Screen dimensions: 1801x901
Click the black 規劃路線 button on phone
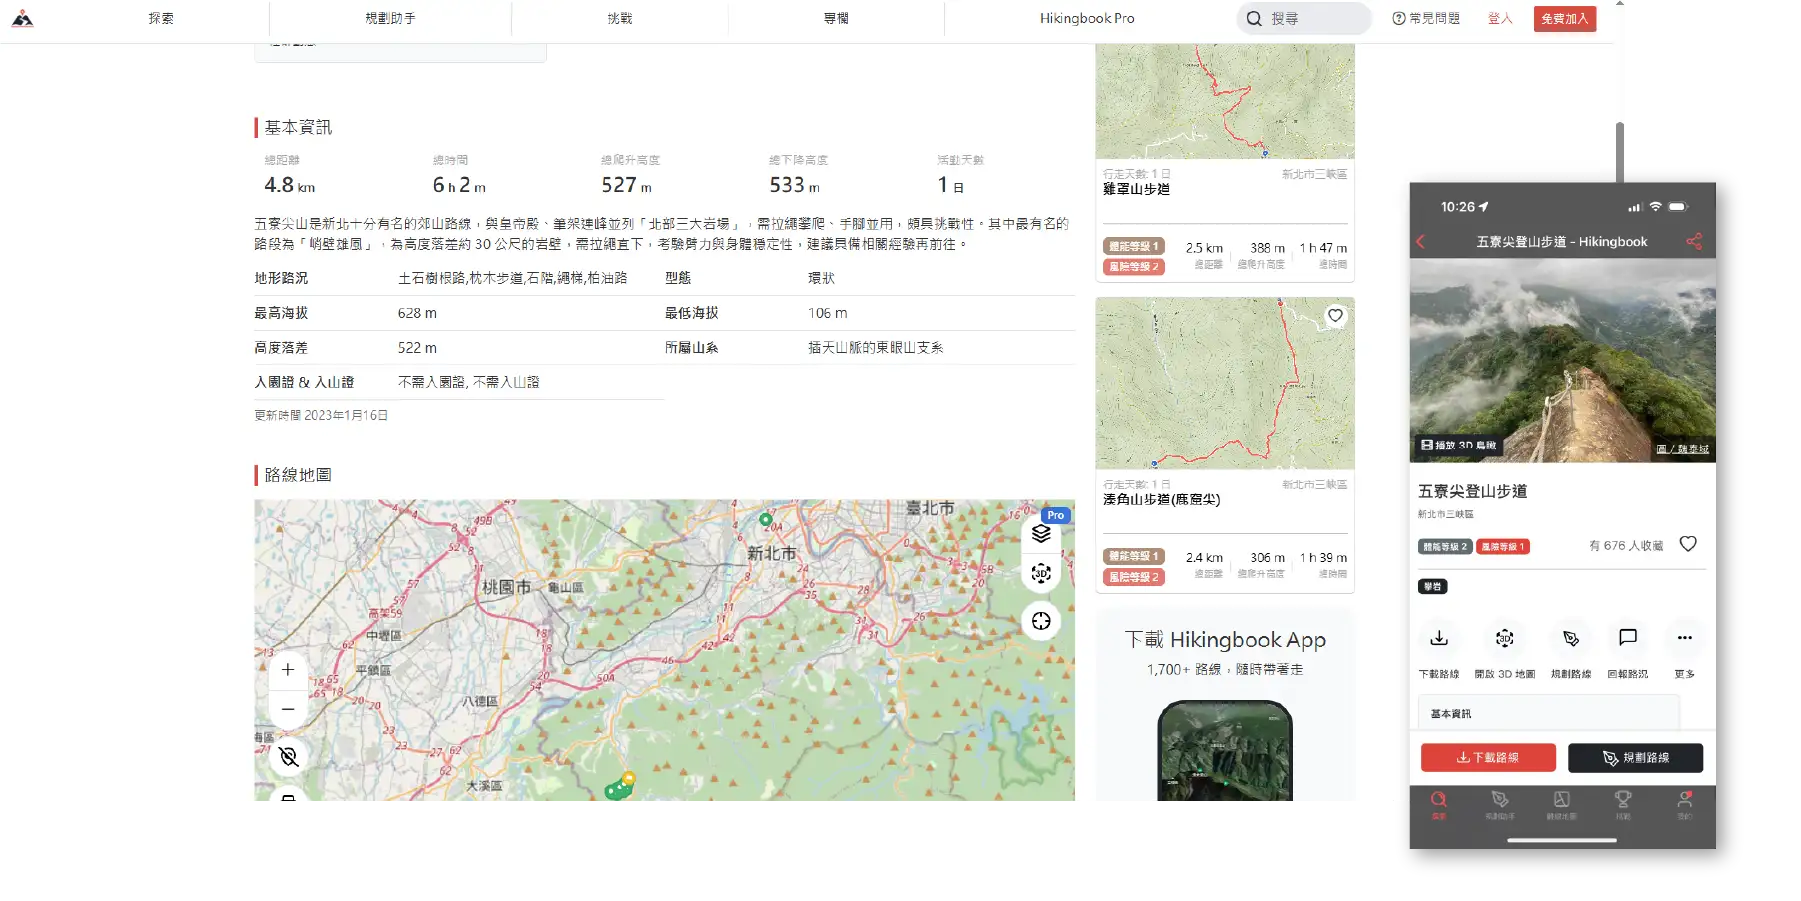tap(1635, 758)
